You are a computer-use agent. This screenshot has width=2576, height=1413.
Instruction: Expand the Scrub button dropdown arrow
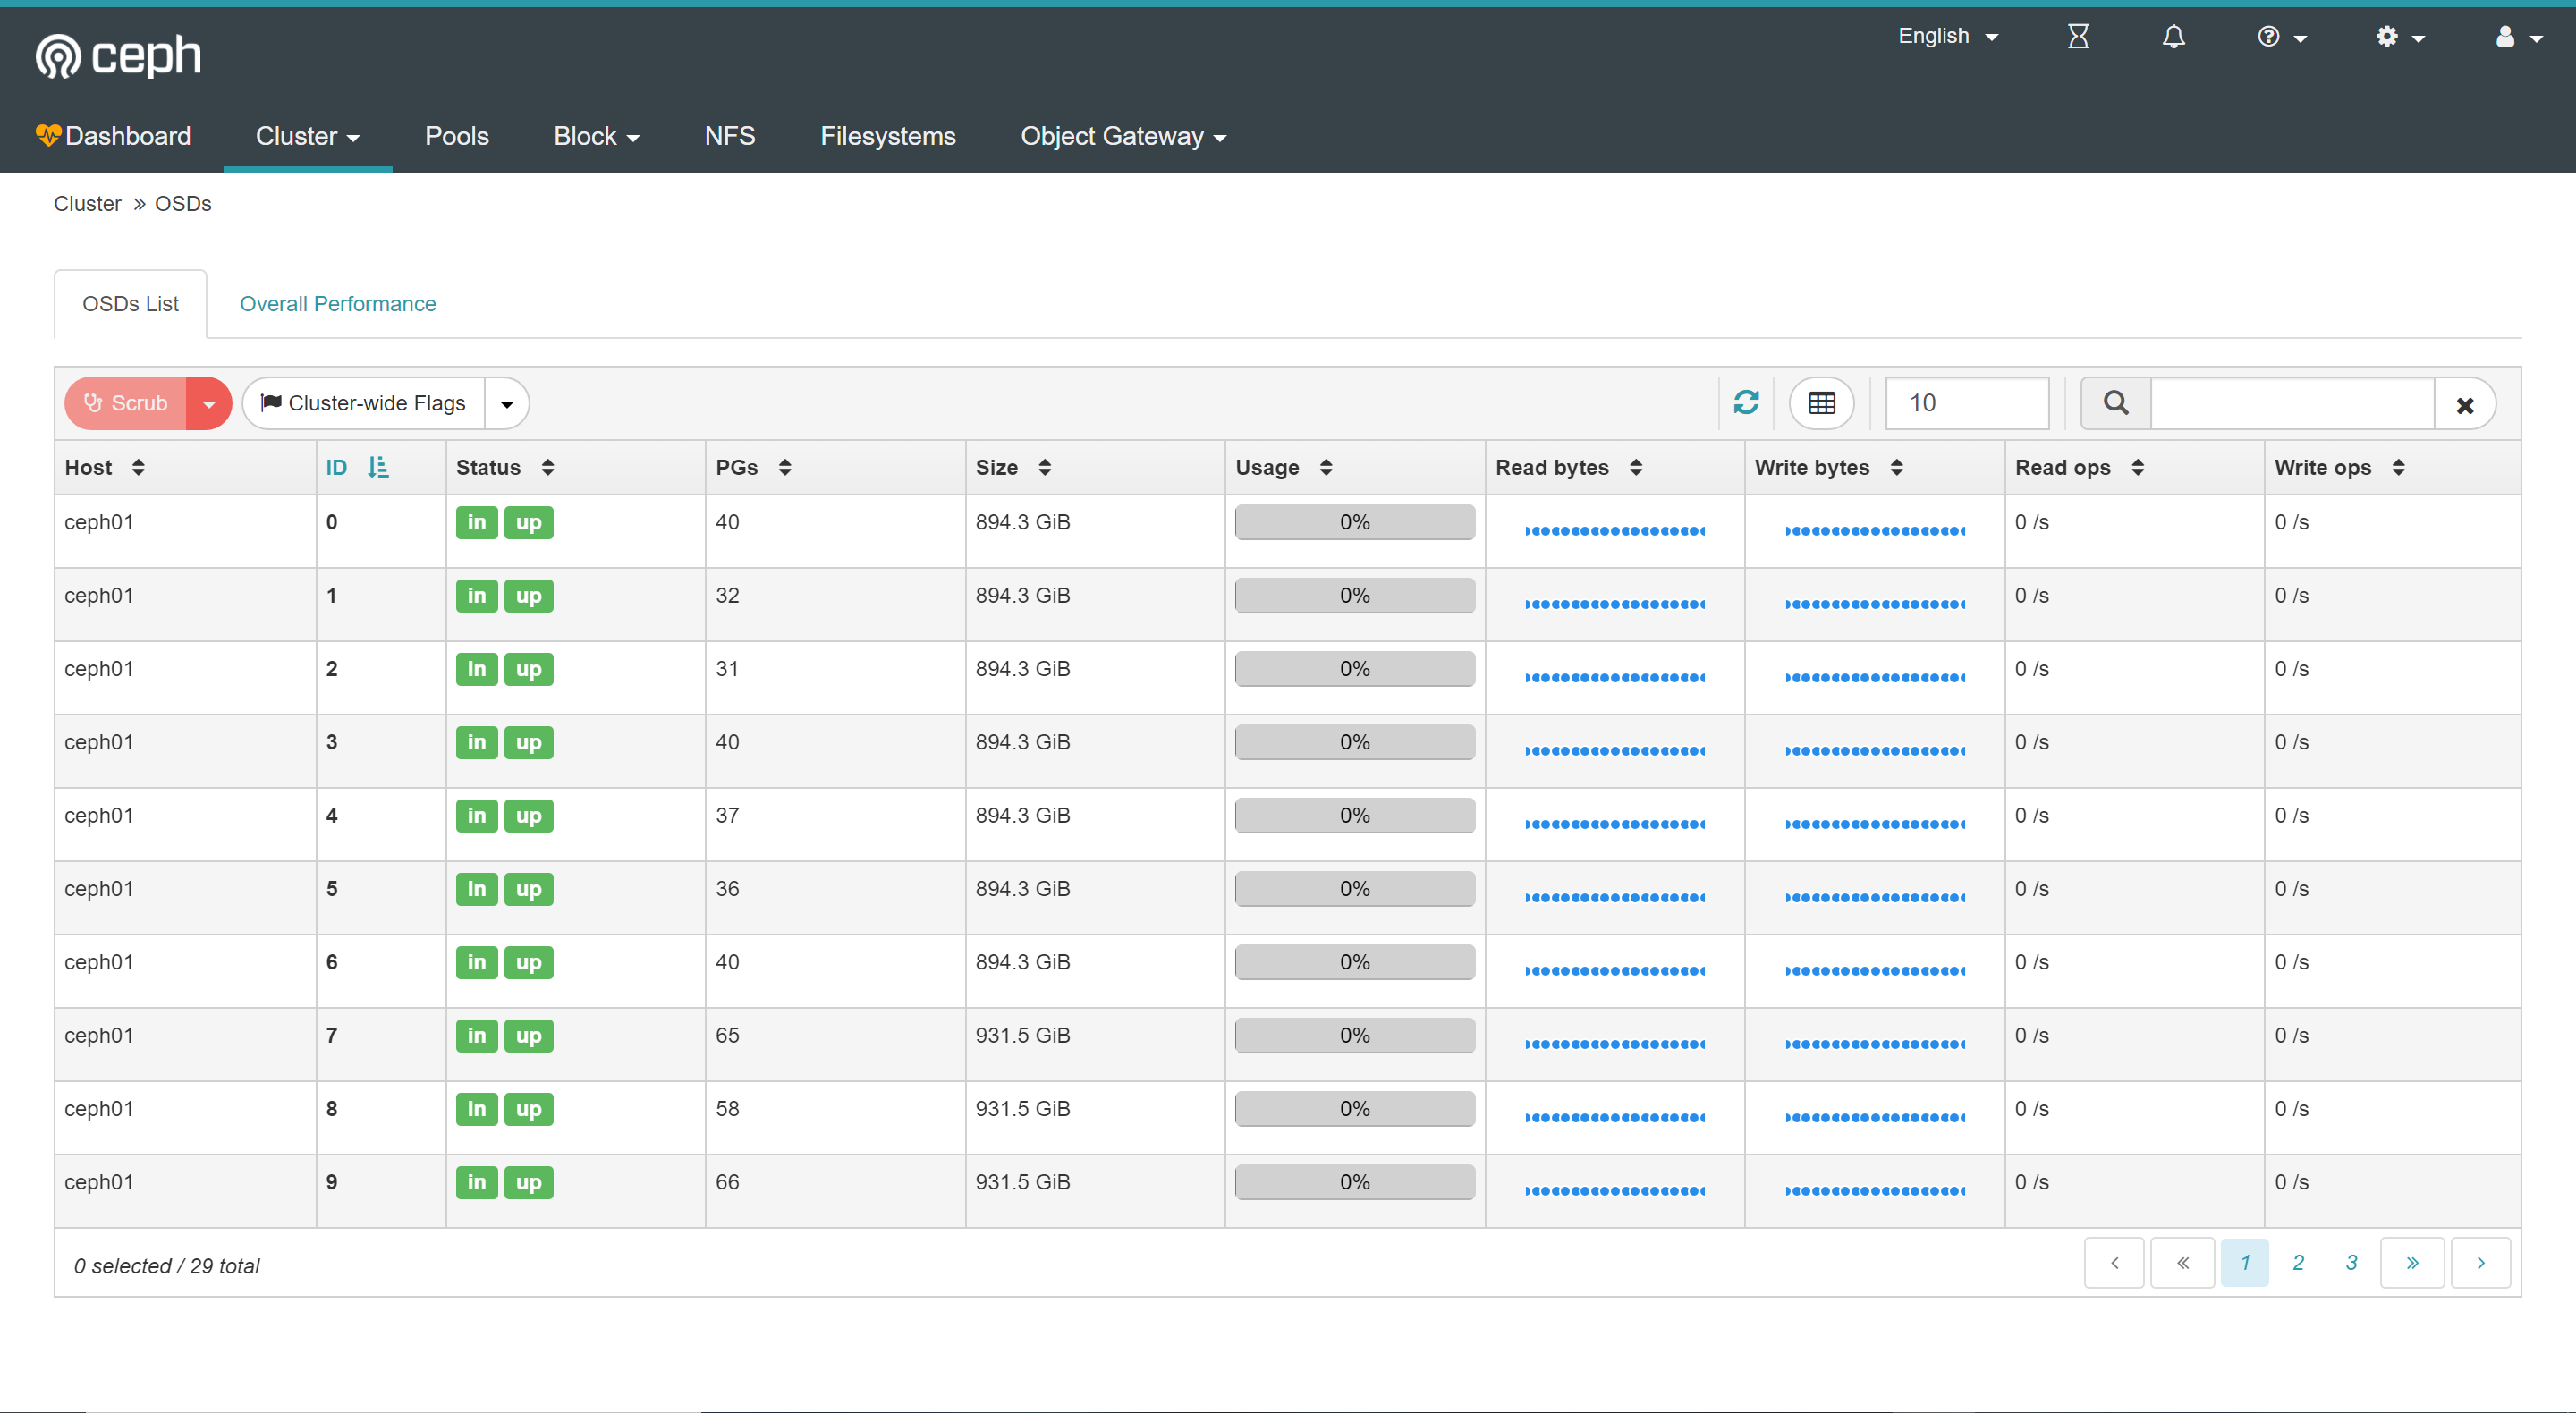tap(209, 403)
